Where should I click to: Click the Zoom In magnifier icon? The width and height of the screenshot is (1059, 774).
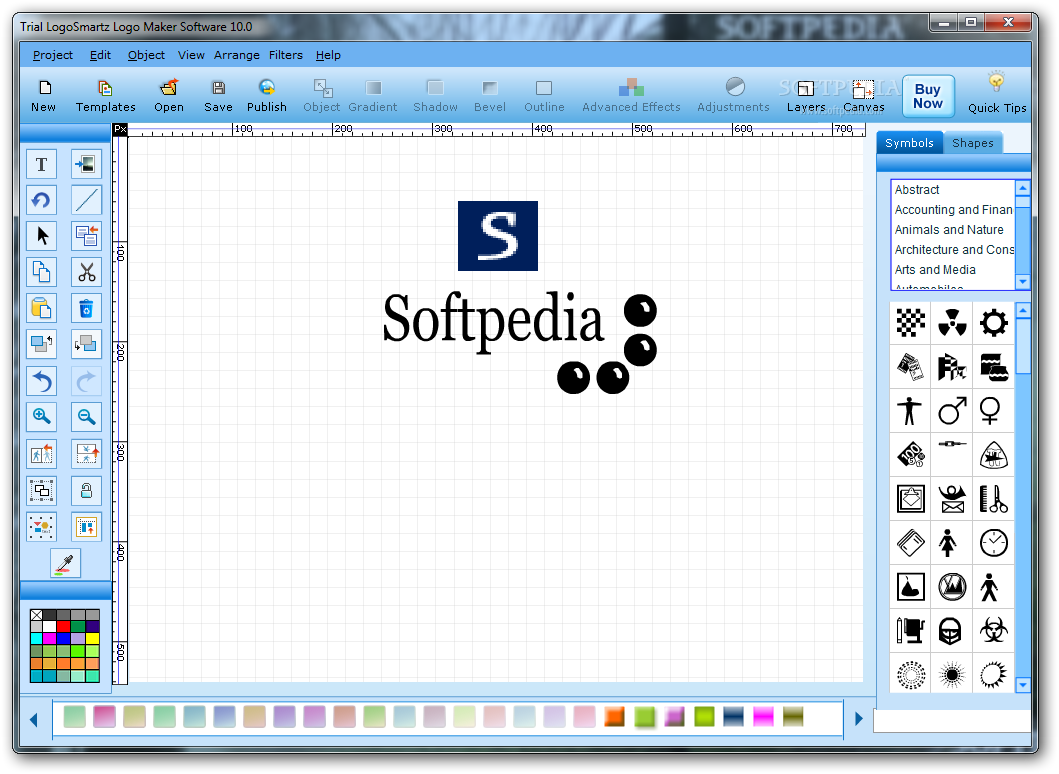[41, 417]
